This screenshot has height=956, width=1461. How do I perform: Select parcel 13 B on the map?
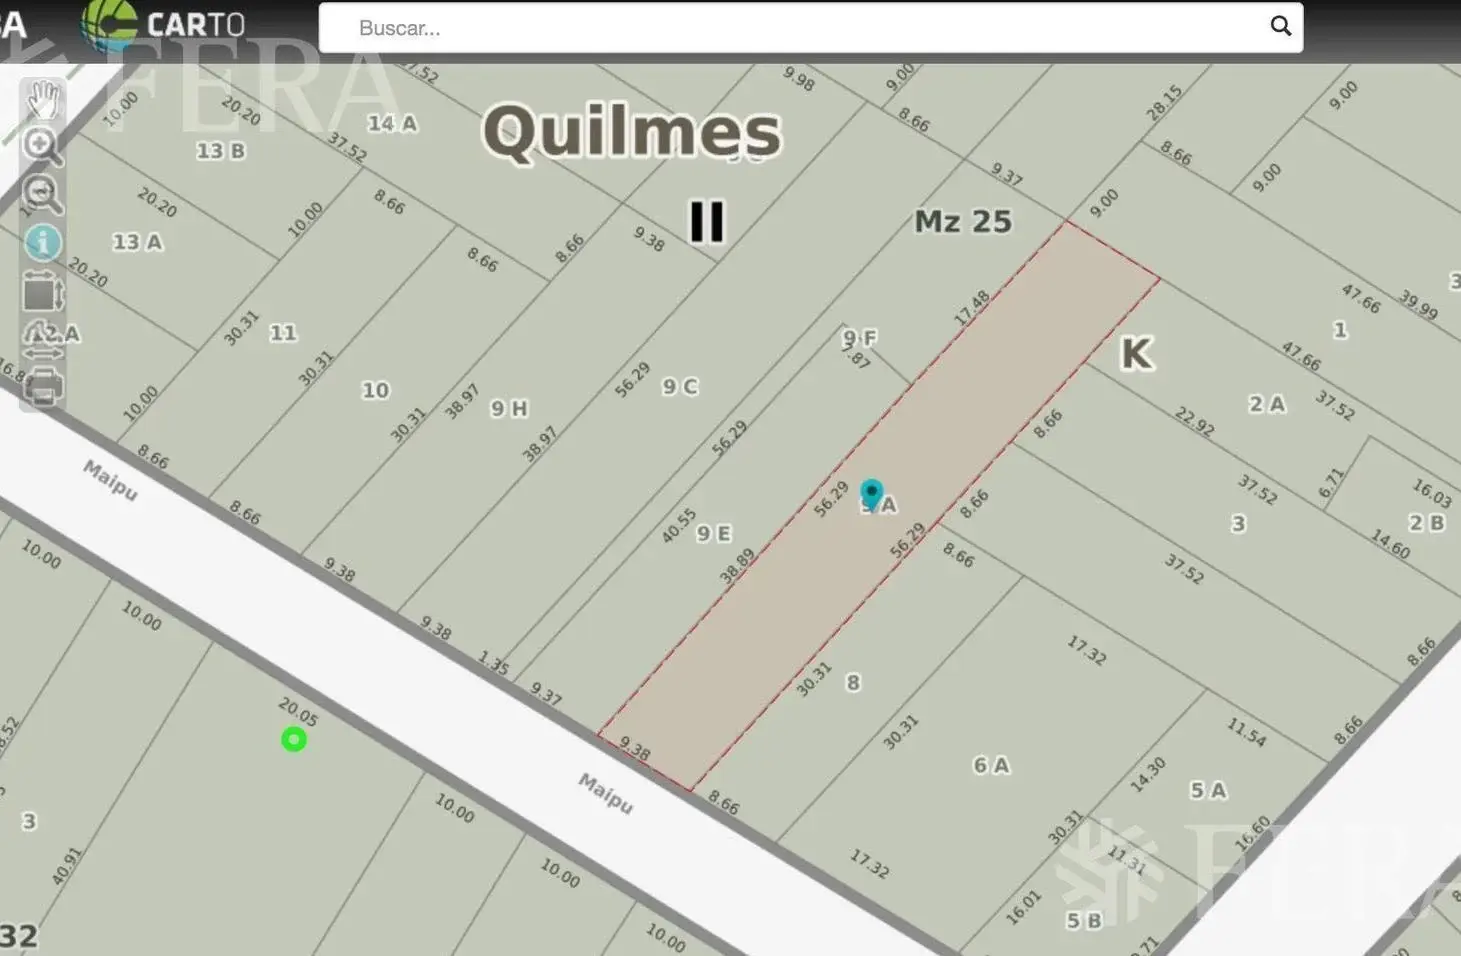[220, 151]
